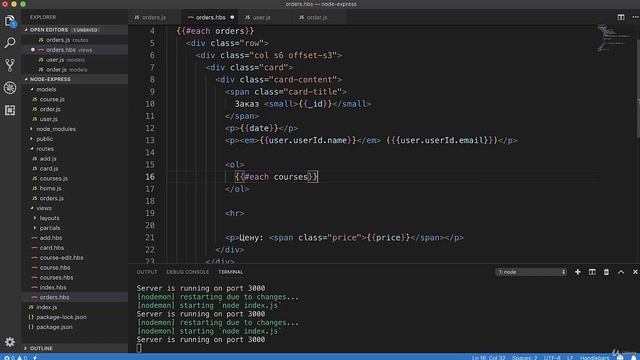Screen dimensions: 640x360
Task: Select the TERMINAL panel tab
Action: [x=230, y=272]
